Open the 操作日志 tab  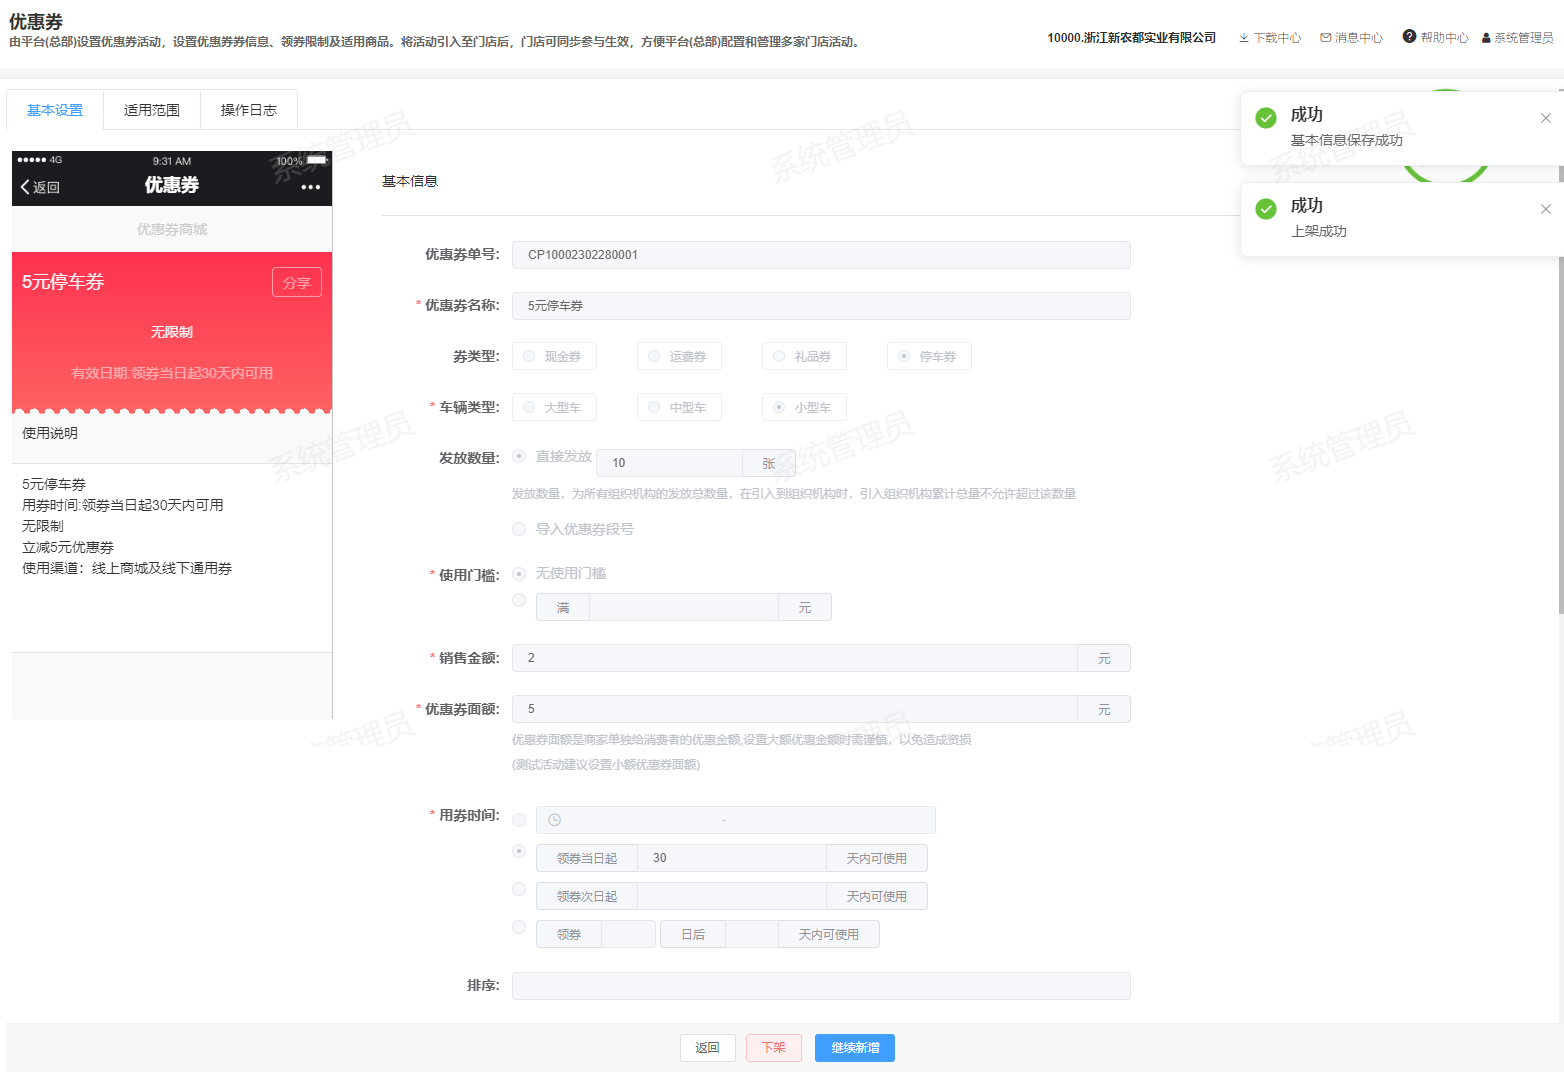tap(249, 110)
